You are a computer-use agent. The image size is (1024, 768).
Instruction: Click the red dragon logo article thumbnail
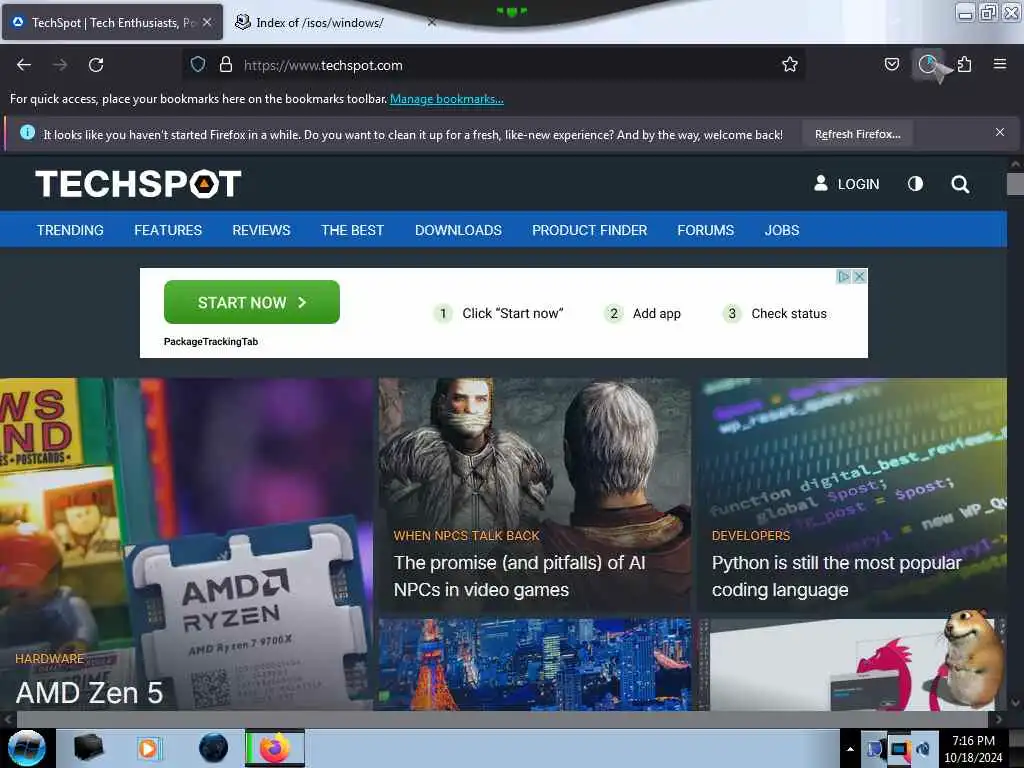coord(851,664)
